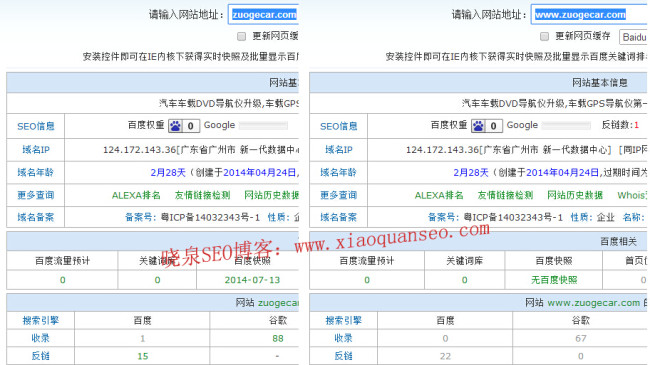Click 域名IP label in right panel
Image resolution: width=650 pixels, height=365 pixels.
339,150
